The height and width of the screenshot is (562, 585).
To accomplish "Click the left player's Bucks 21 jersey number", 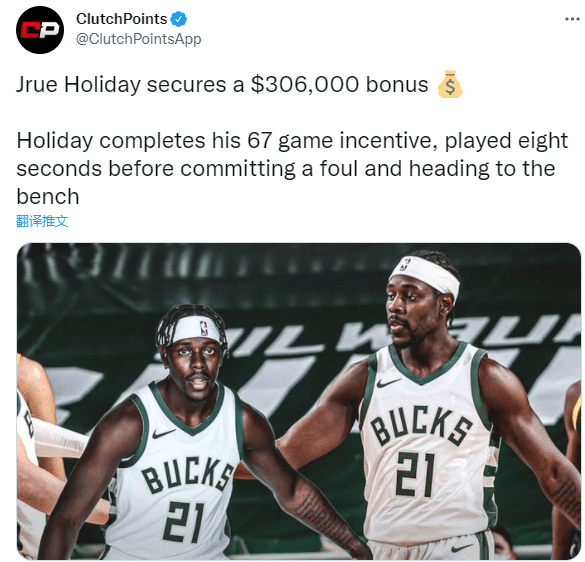I will coord(185,522).
